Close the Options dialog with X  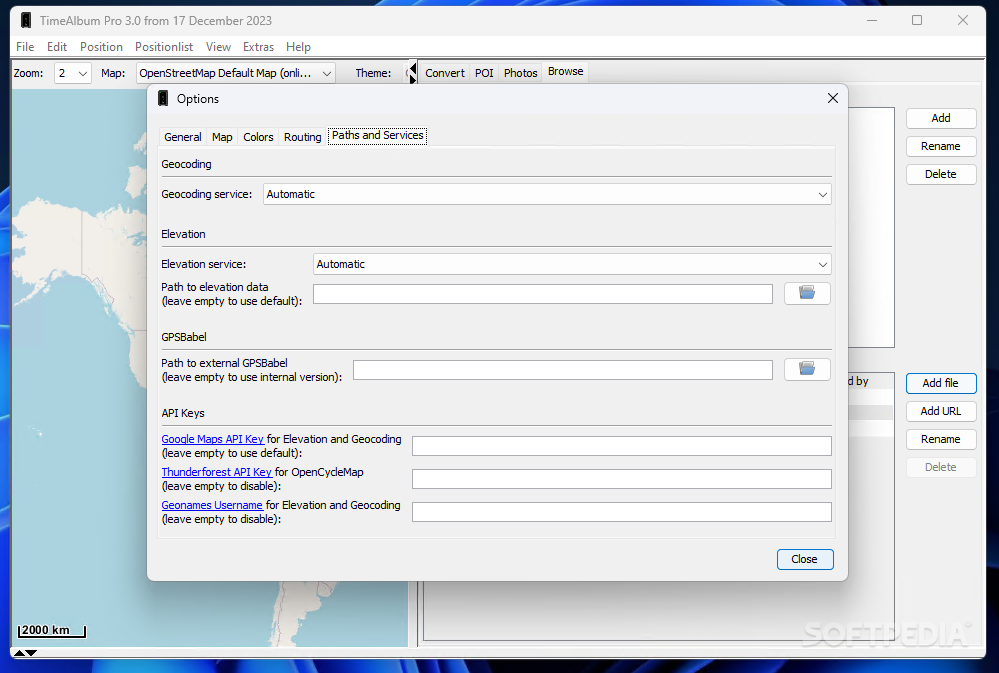click(833, 98)
